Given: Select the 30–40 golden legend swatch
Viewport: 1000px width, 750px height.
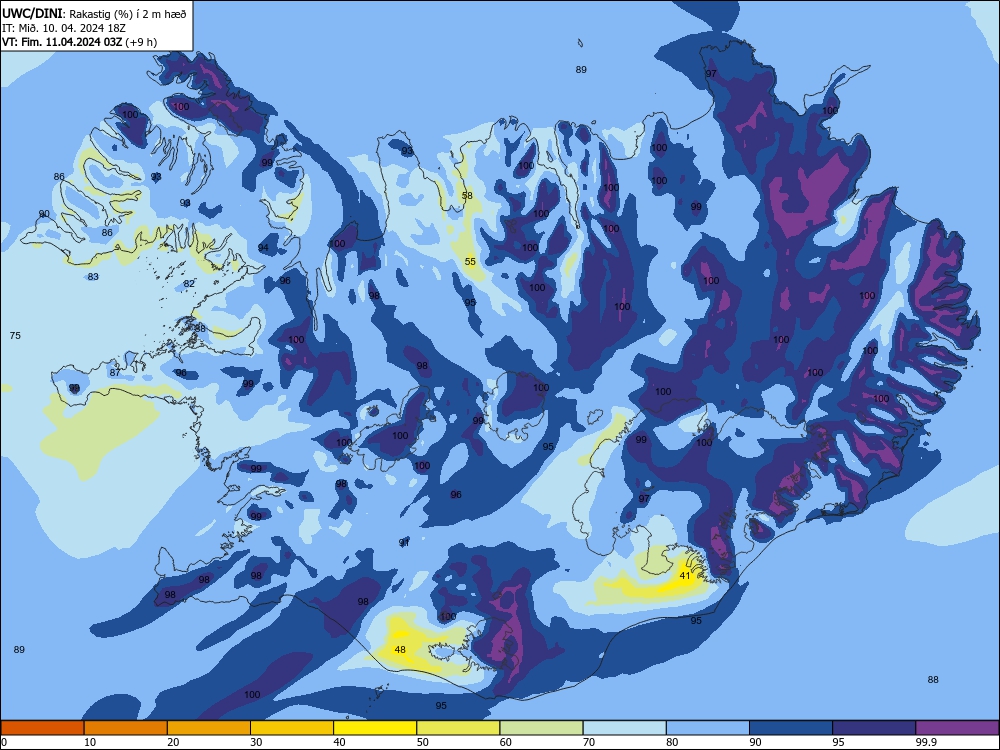Looking at the screenshot, I should pos(292,728).
